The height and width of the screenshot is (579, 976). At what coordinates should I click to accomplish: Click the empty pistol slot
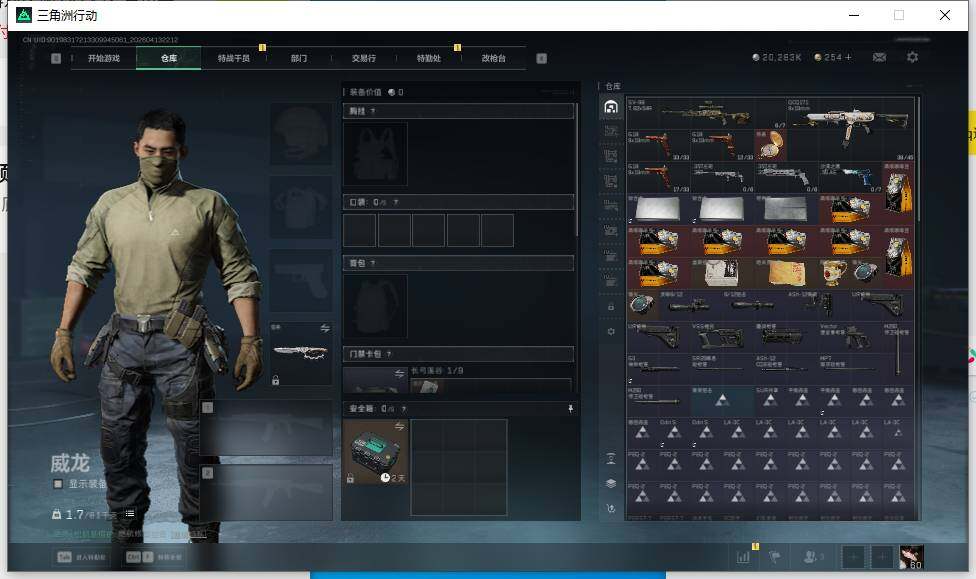point(301,280)
